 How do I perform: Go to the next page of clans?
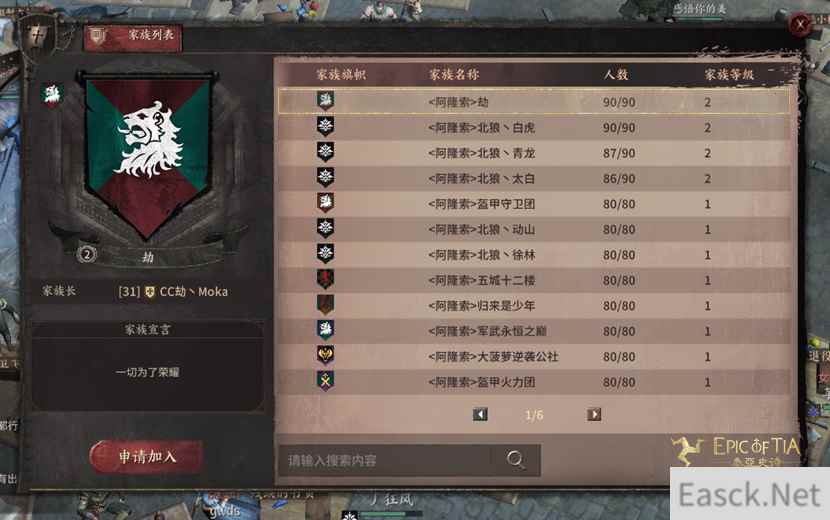(594, 415)
